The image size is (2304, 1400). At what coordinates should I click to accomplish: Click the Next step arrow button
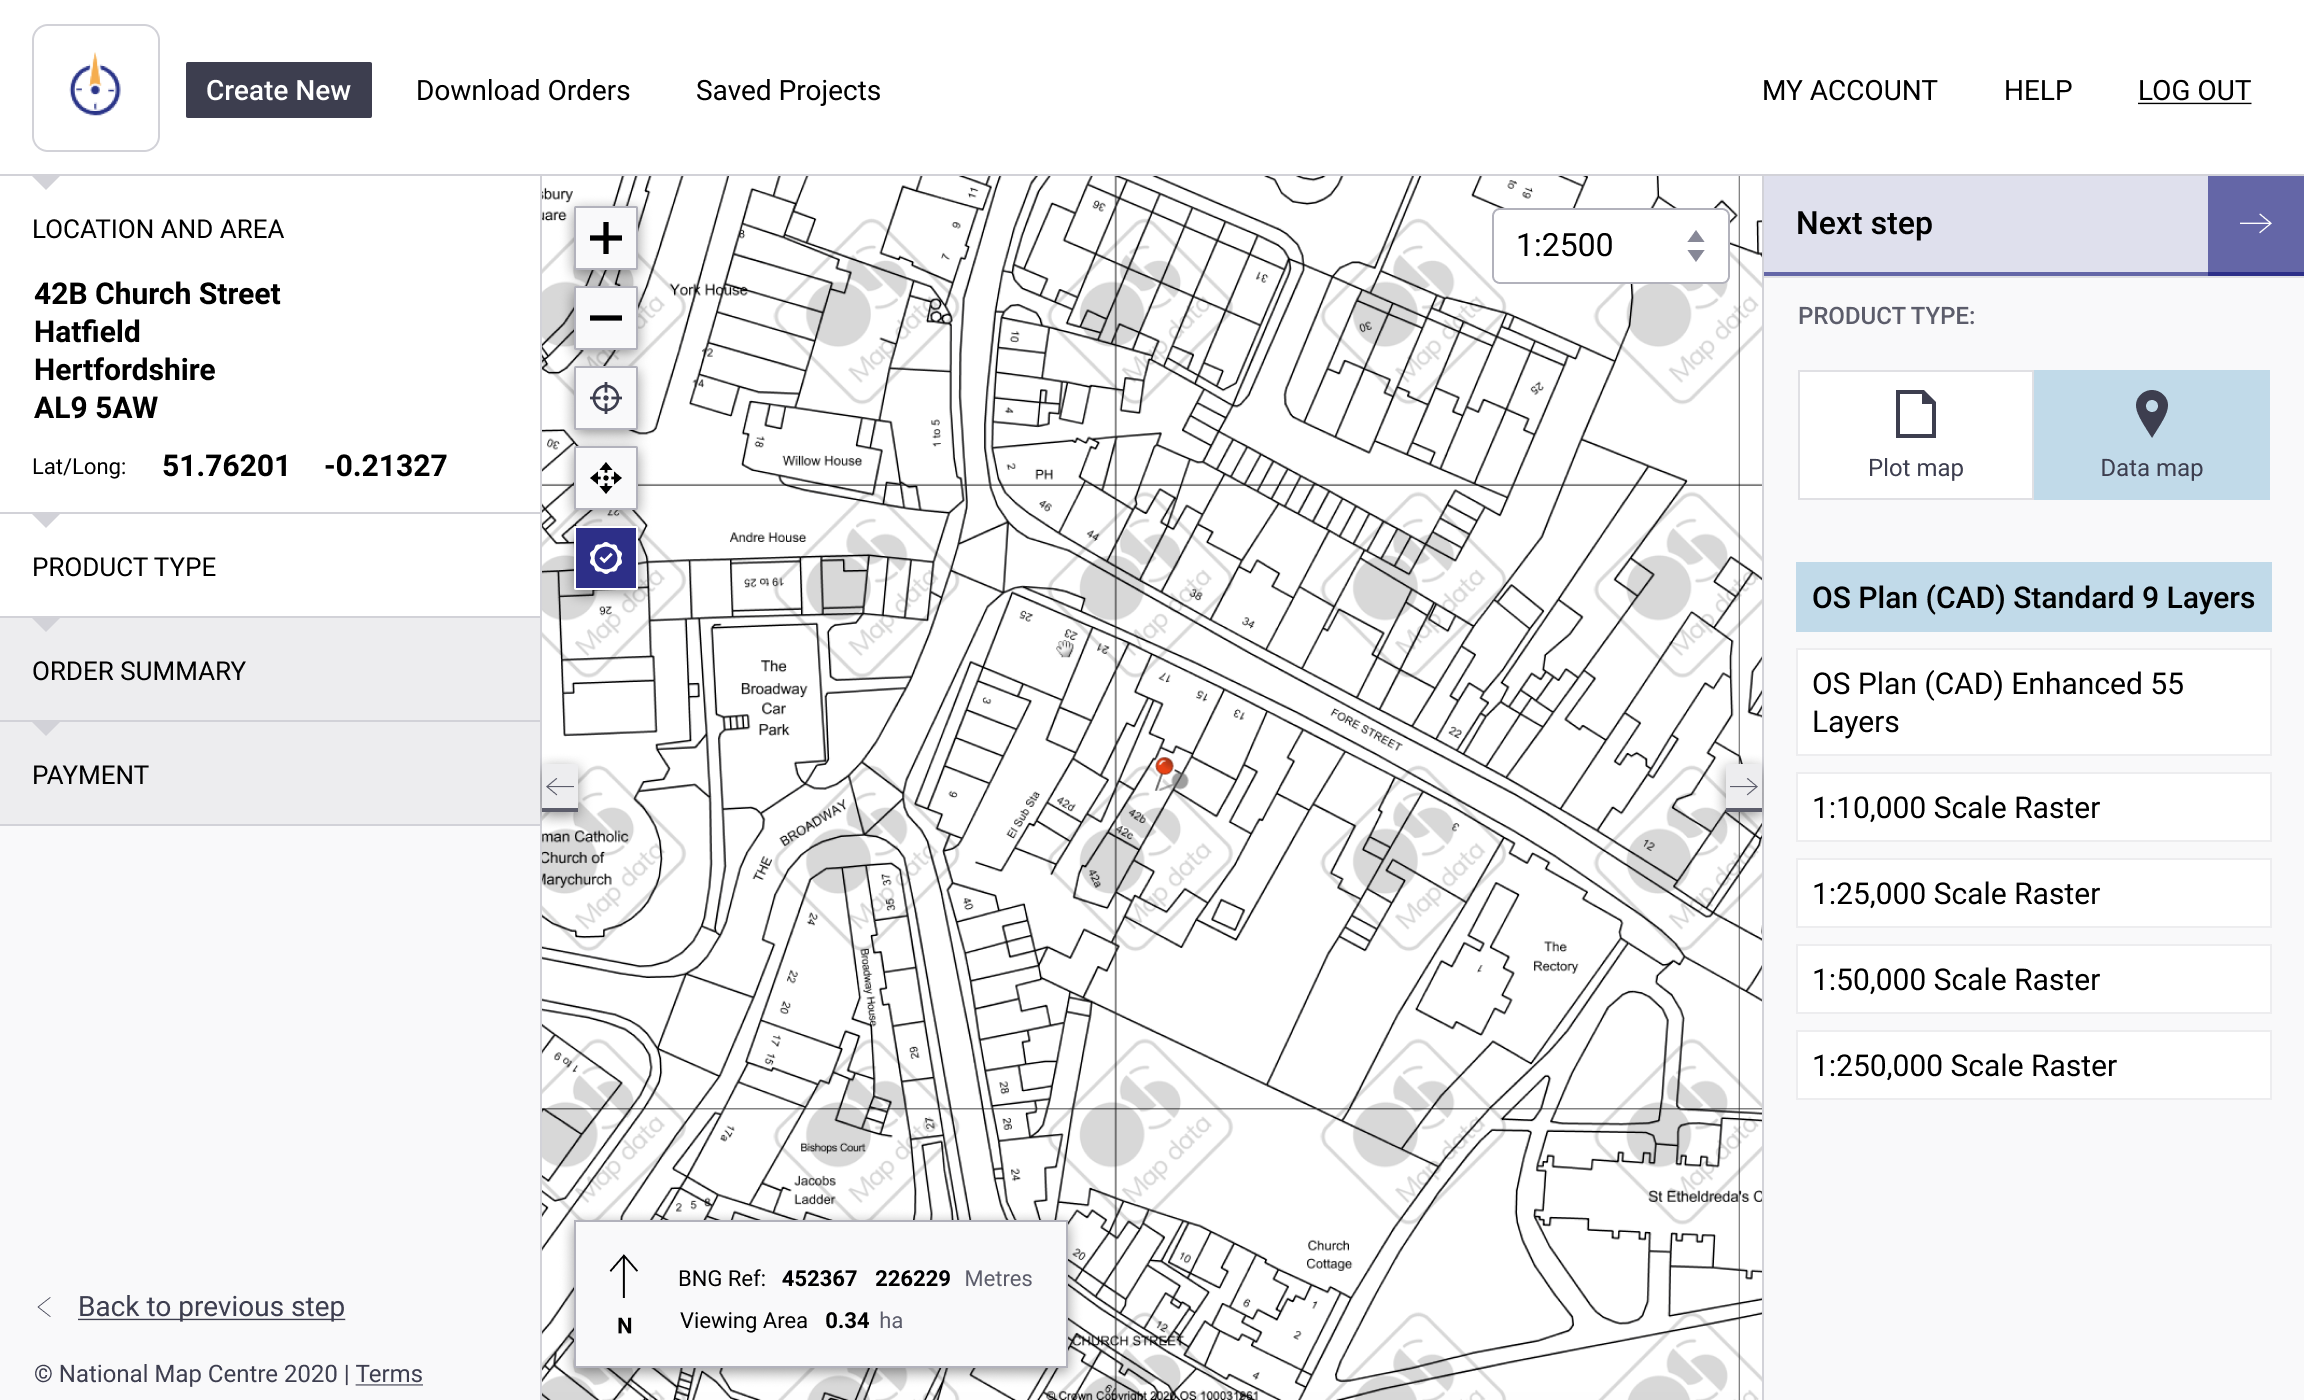(2255, 224)
